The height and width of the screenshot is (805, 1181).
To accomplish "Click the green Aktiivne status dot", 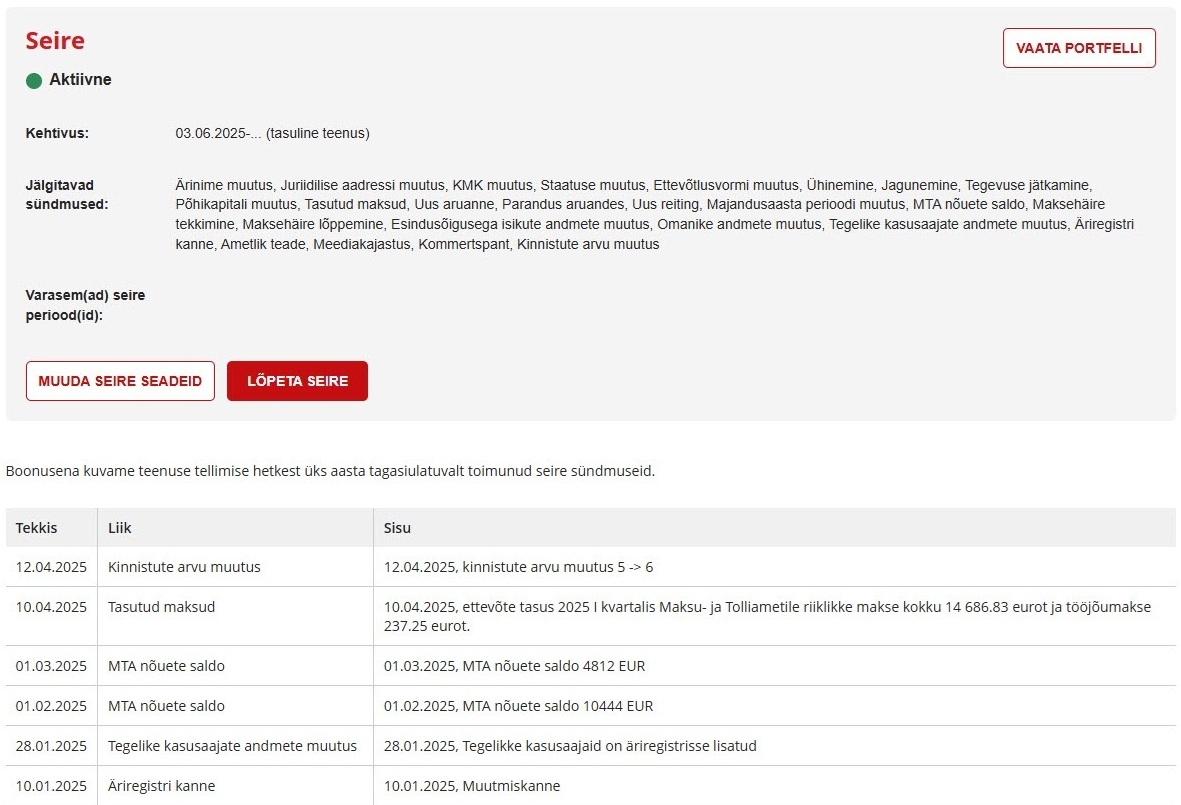I will tap(34, 80).
